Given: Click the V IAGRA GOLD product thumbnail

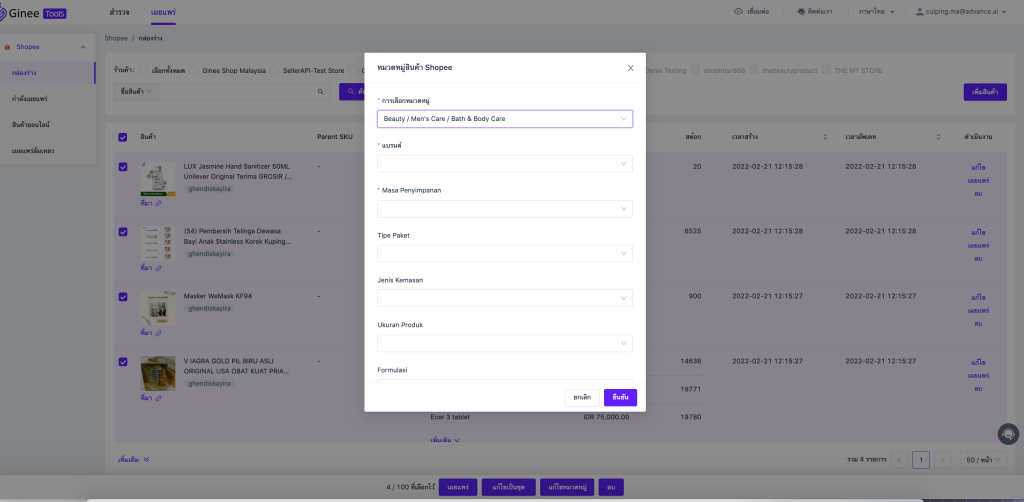Looking at the screenshot, I should (x=158, y=373).
